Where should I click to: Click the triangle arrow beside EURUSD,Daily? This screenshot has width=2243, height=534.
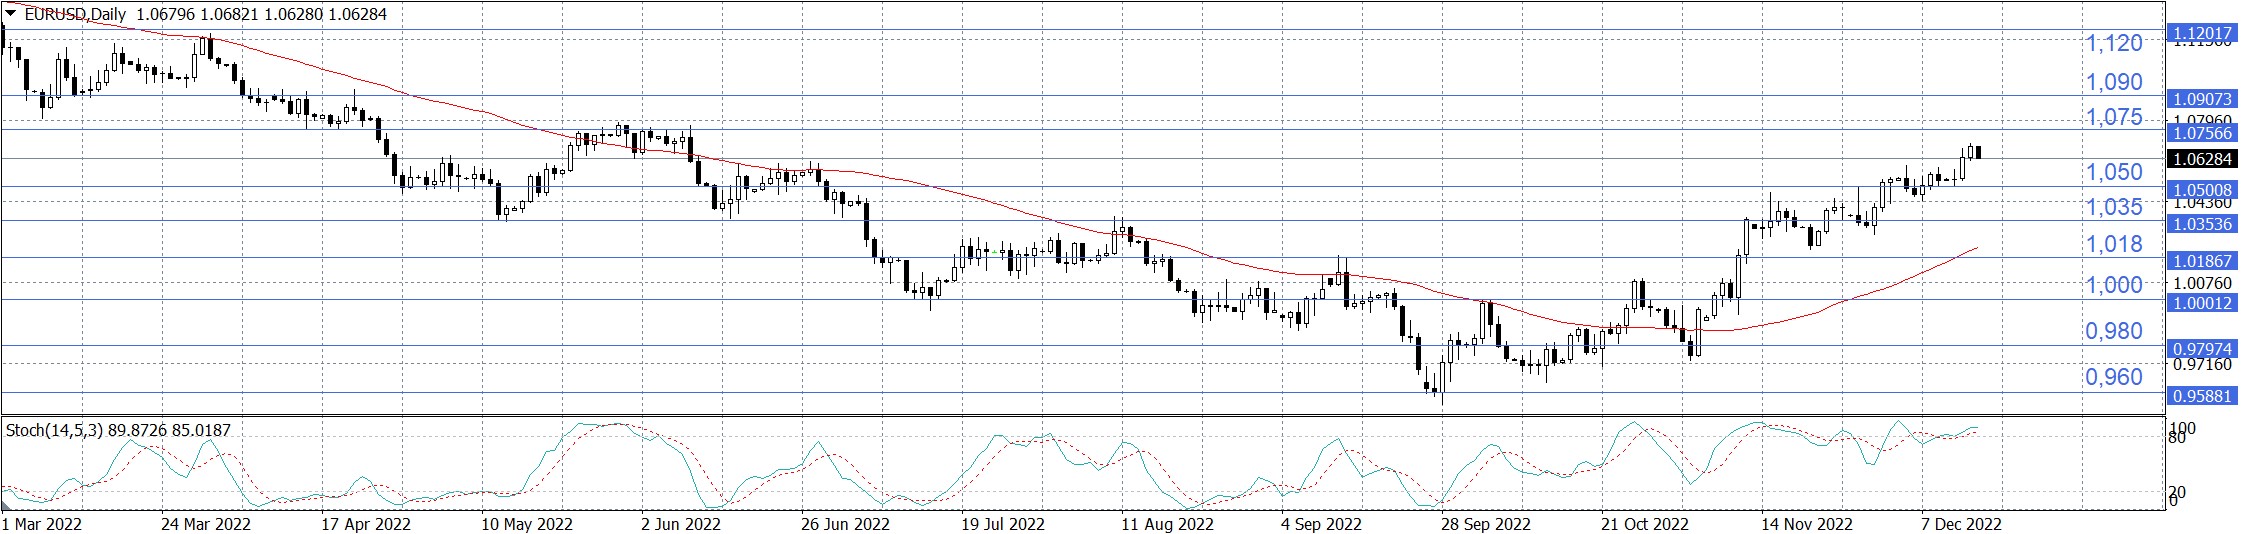[11, 14]
